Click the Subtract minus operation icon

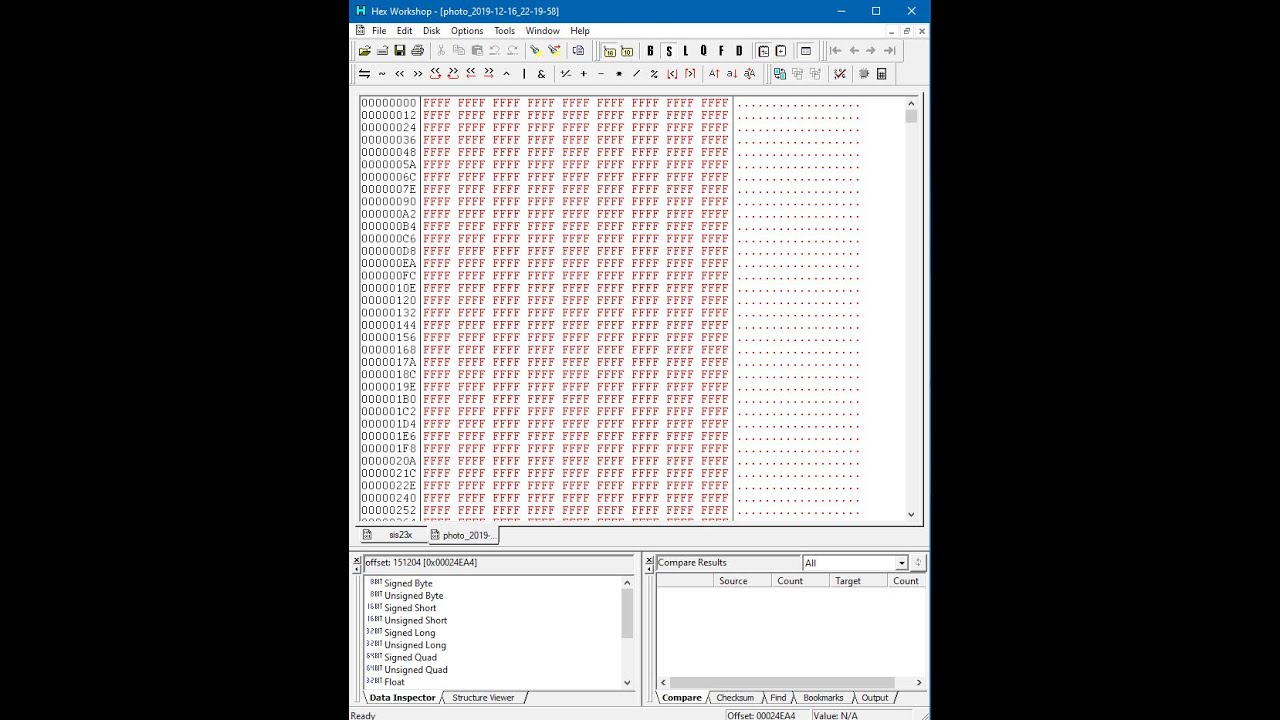[x=601, y=74]
